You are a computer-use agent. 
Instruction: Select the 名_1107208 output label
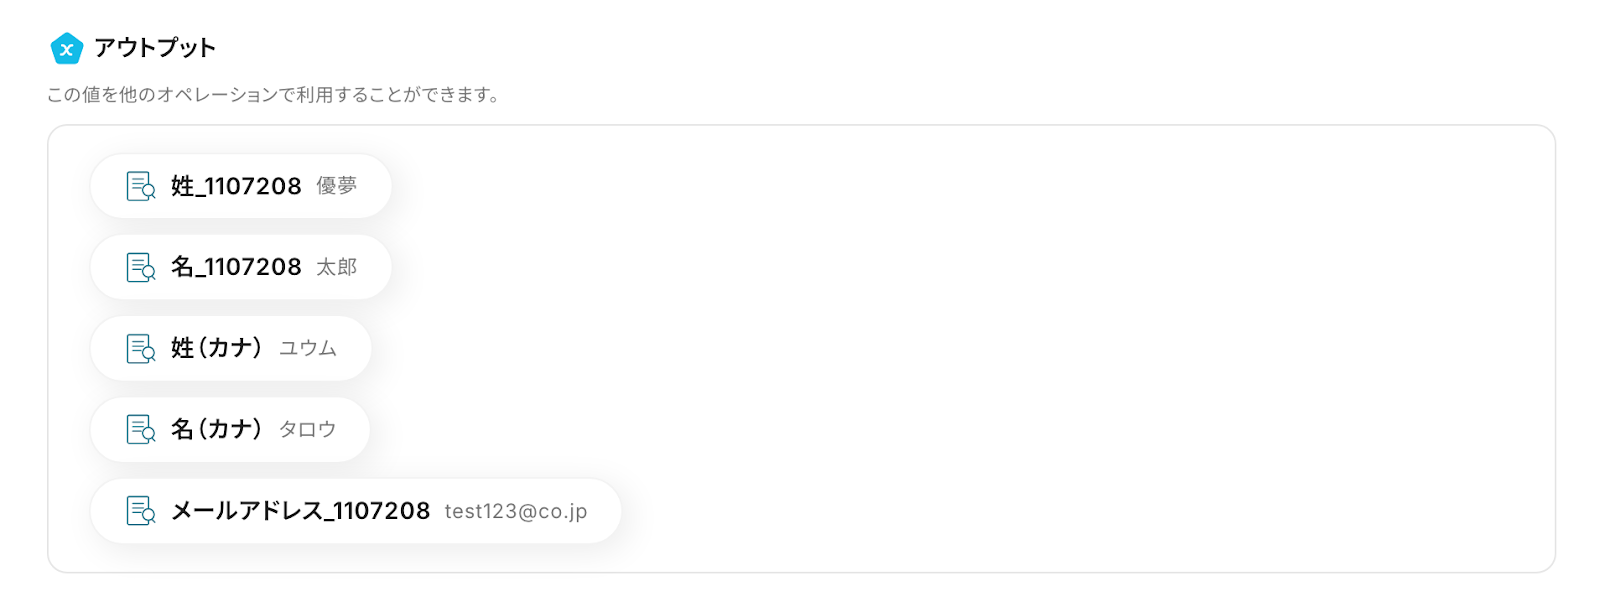236,267
